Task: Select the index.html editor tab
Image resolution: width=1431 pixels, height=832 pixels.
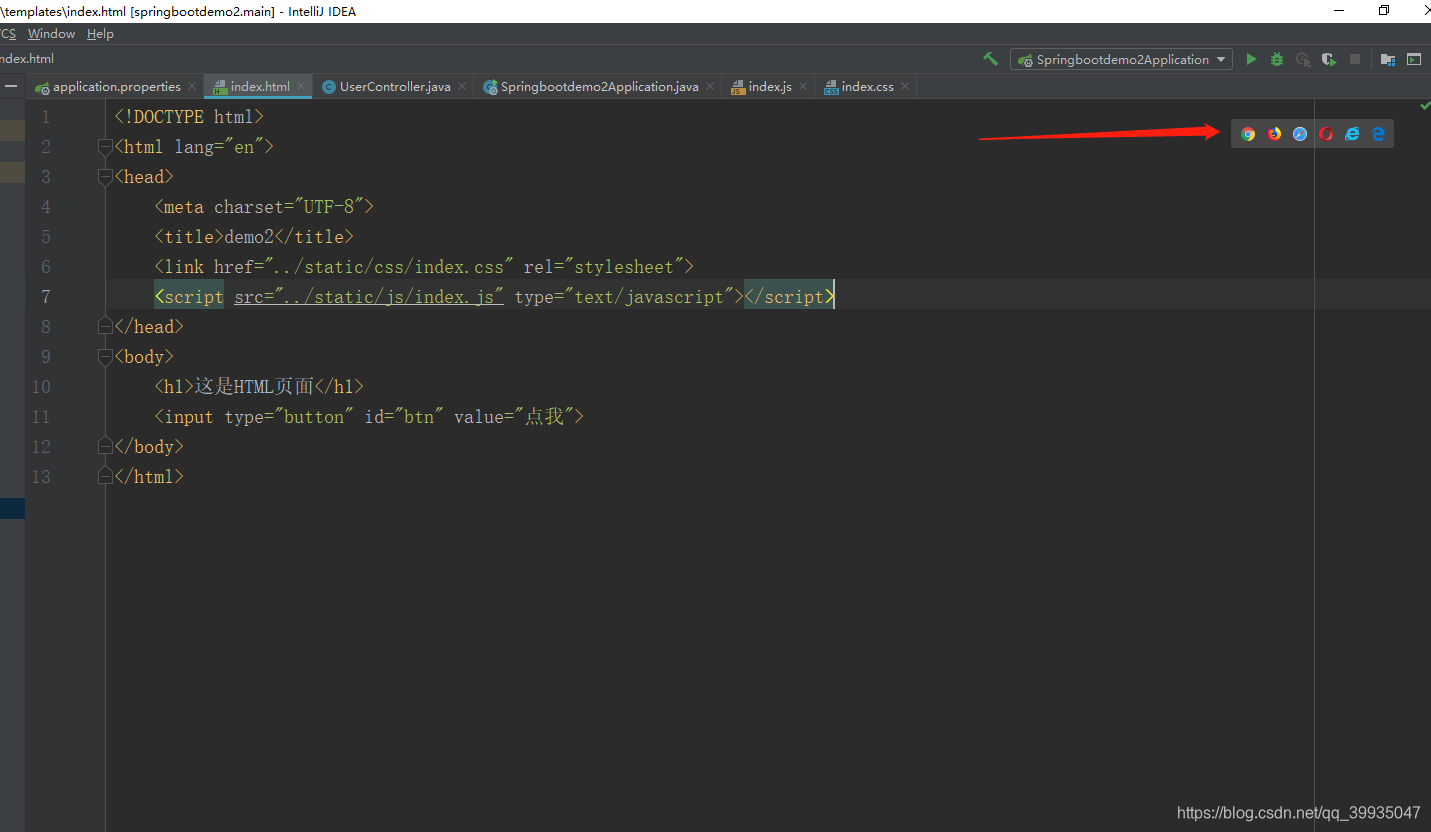Action: click(260, 87)
